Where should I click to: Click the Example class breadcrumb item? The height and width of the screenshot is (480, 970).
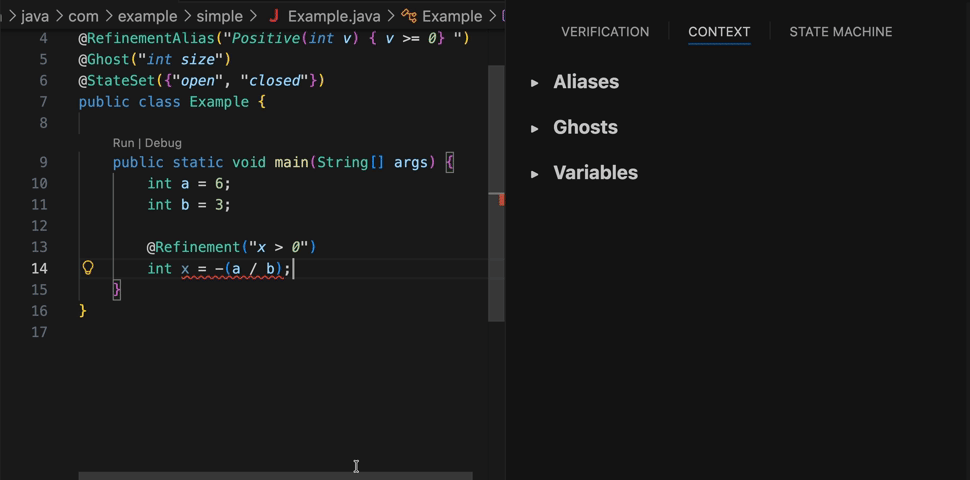[452, 15]
